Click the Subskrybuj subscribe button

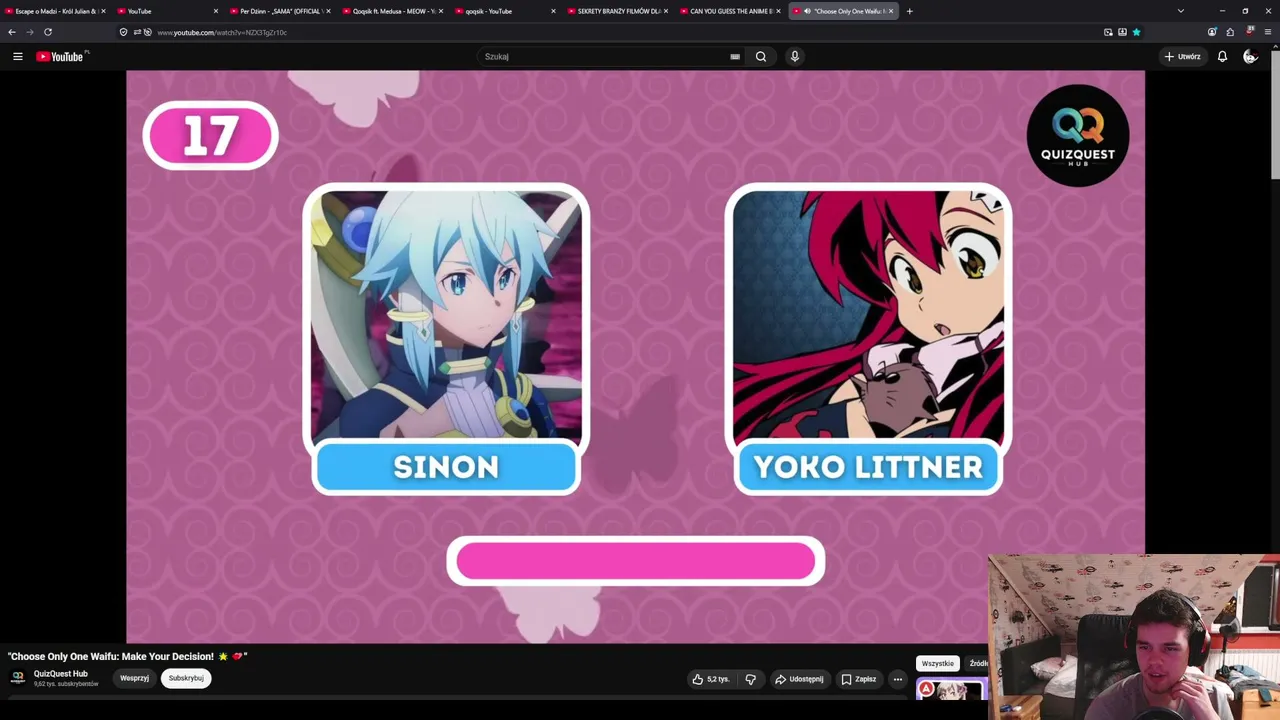coord(186,678)
